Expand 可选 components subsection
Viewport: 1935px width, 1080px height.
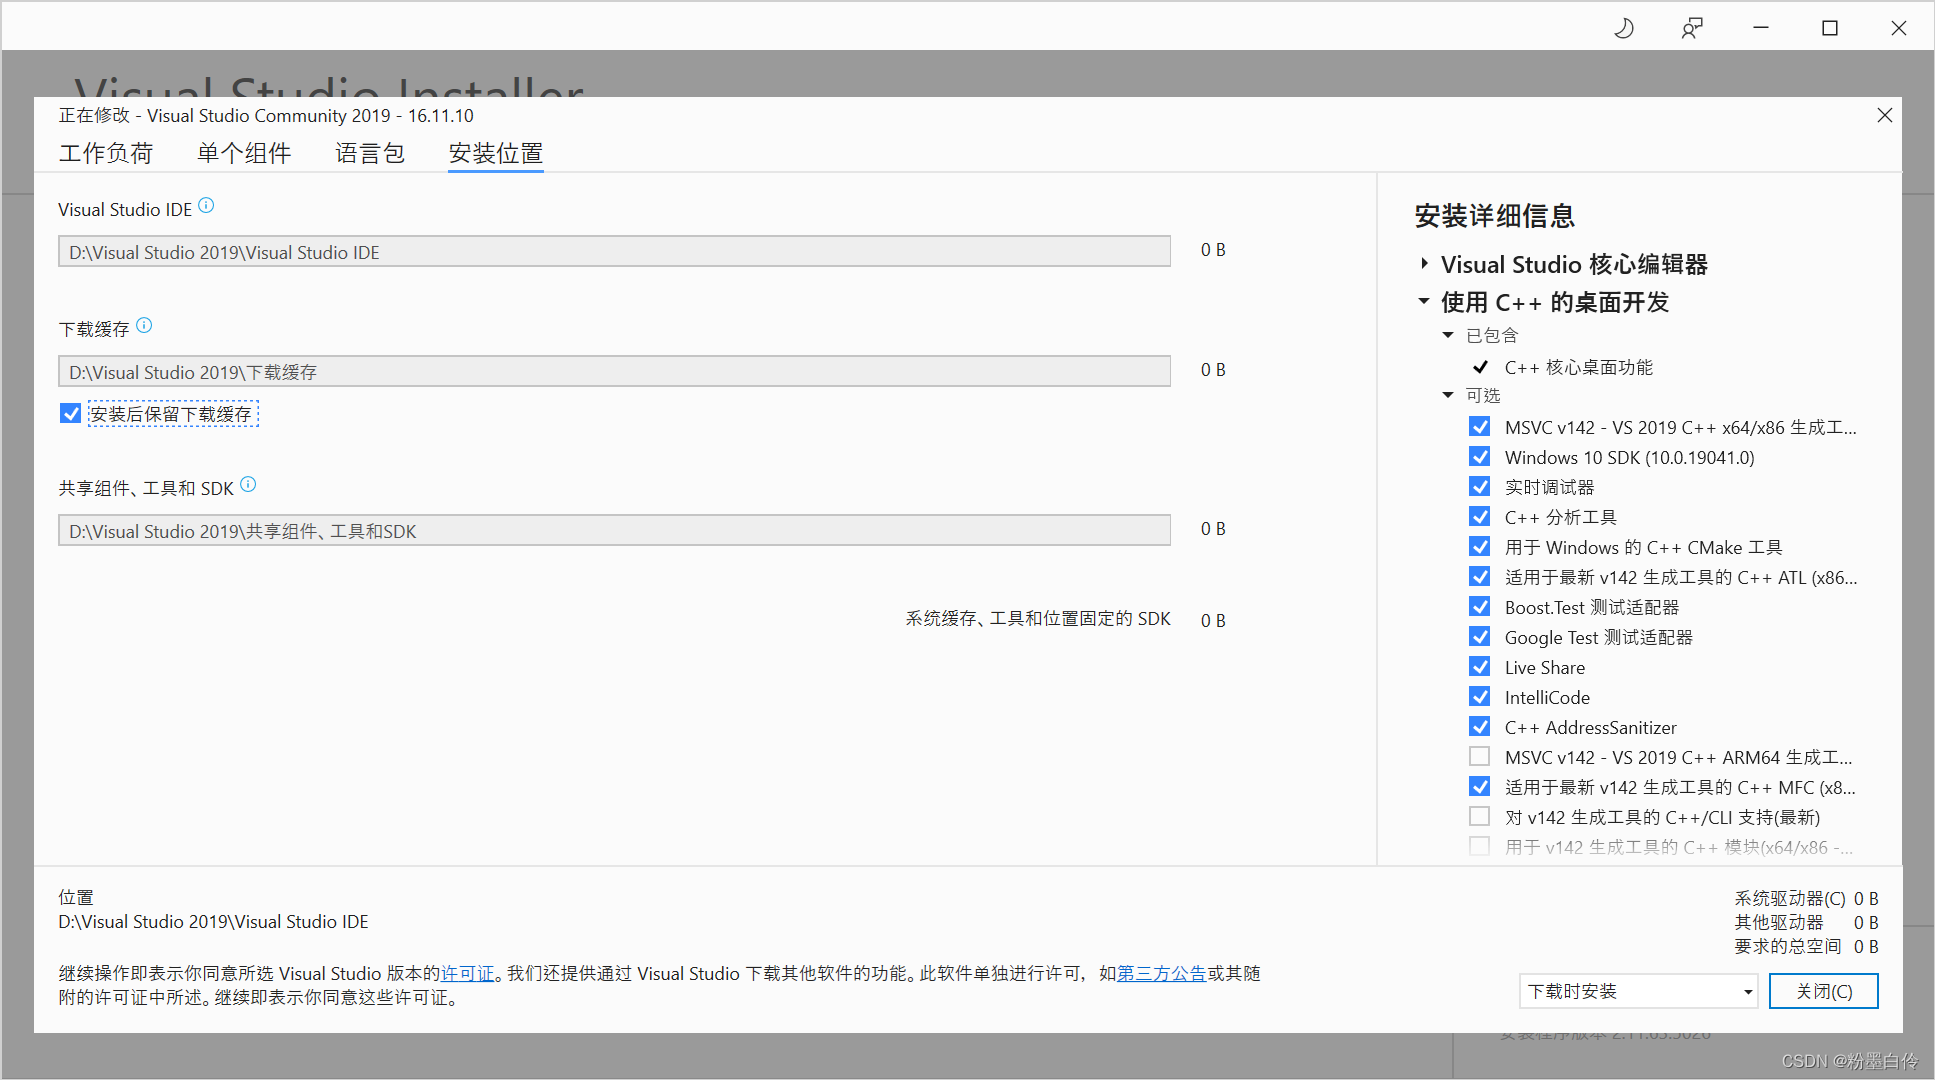(x=1453, y=396)
